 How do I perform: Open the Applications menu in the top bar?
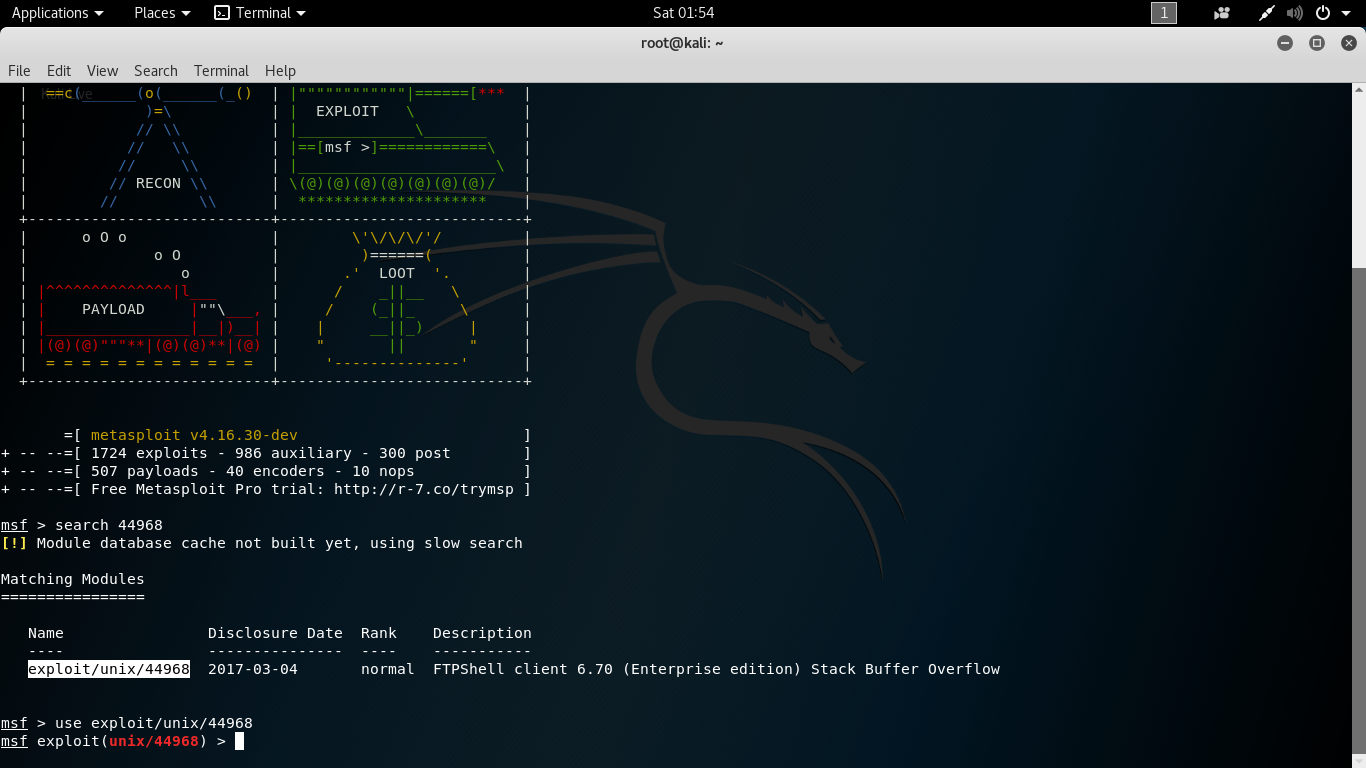coord(57,13)
